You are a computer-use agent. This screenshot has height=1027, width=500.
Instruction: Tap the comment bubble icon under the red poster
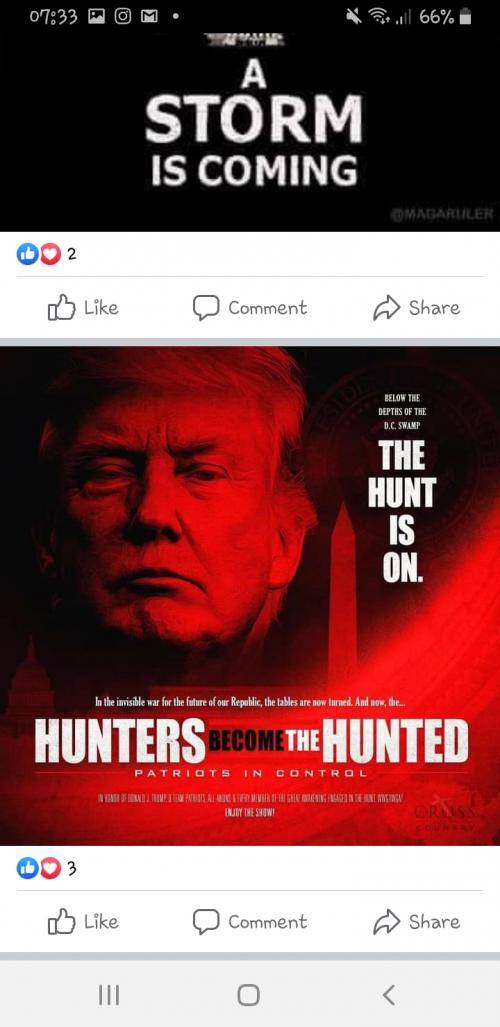tap(205, 922)
